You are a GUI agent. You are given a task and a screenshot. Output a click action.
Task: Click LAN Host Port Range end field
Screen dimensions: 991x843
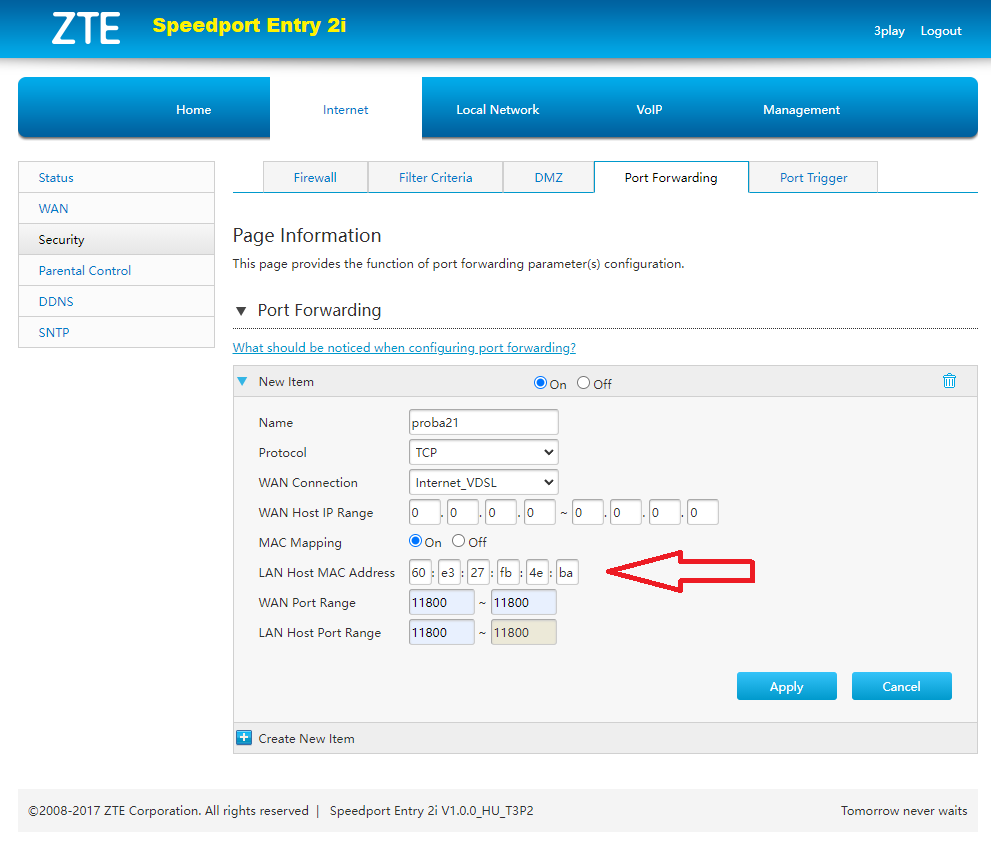(524, 633)
